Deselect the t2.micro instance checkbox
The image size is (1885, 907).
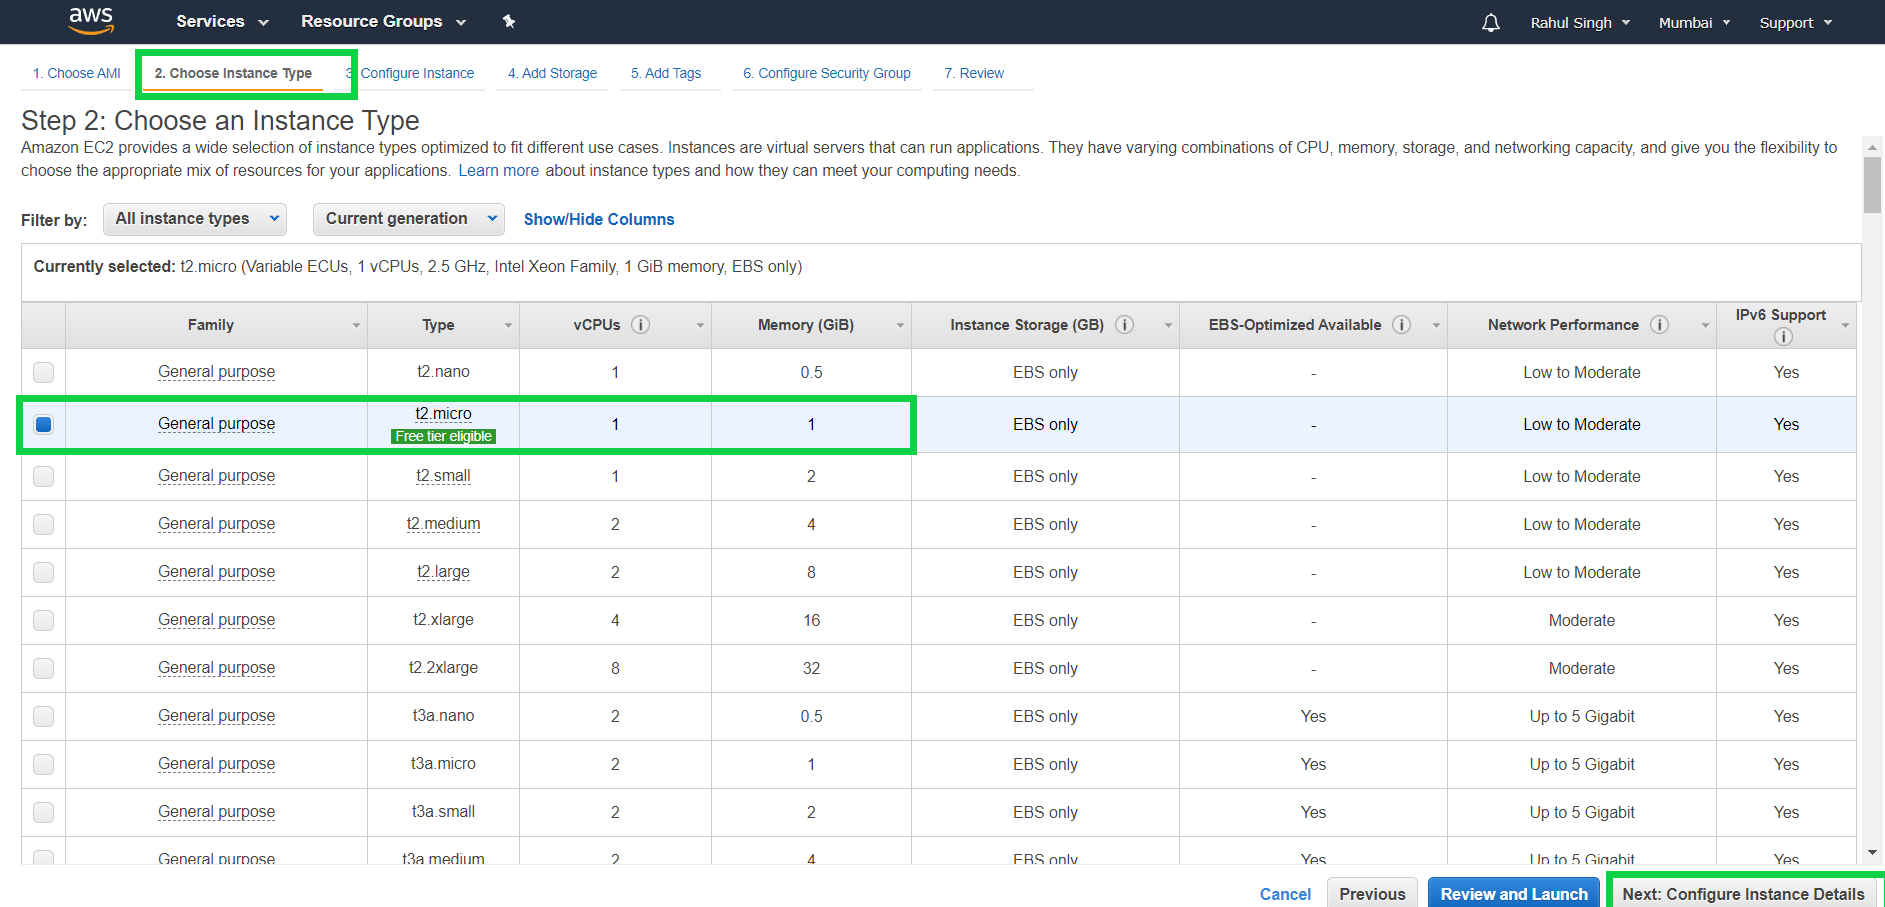pyautogui.click(x=43, y=424)
